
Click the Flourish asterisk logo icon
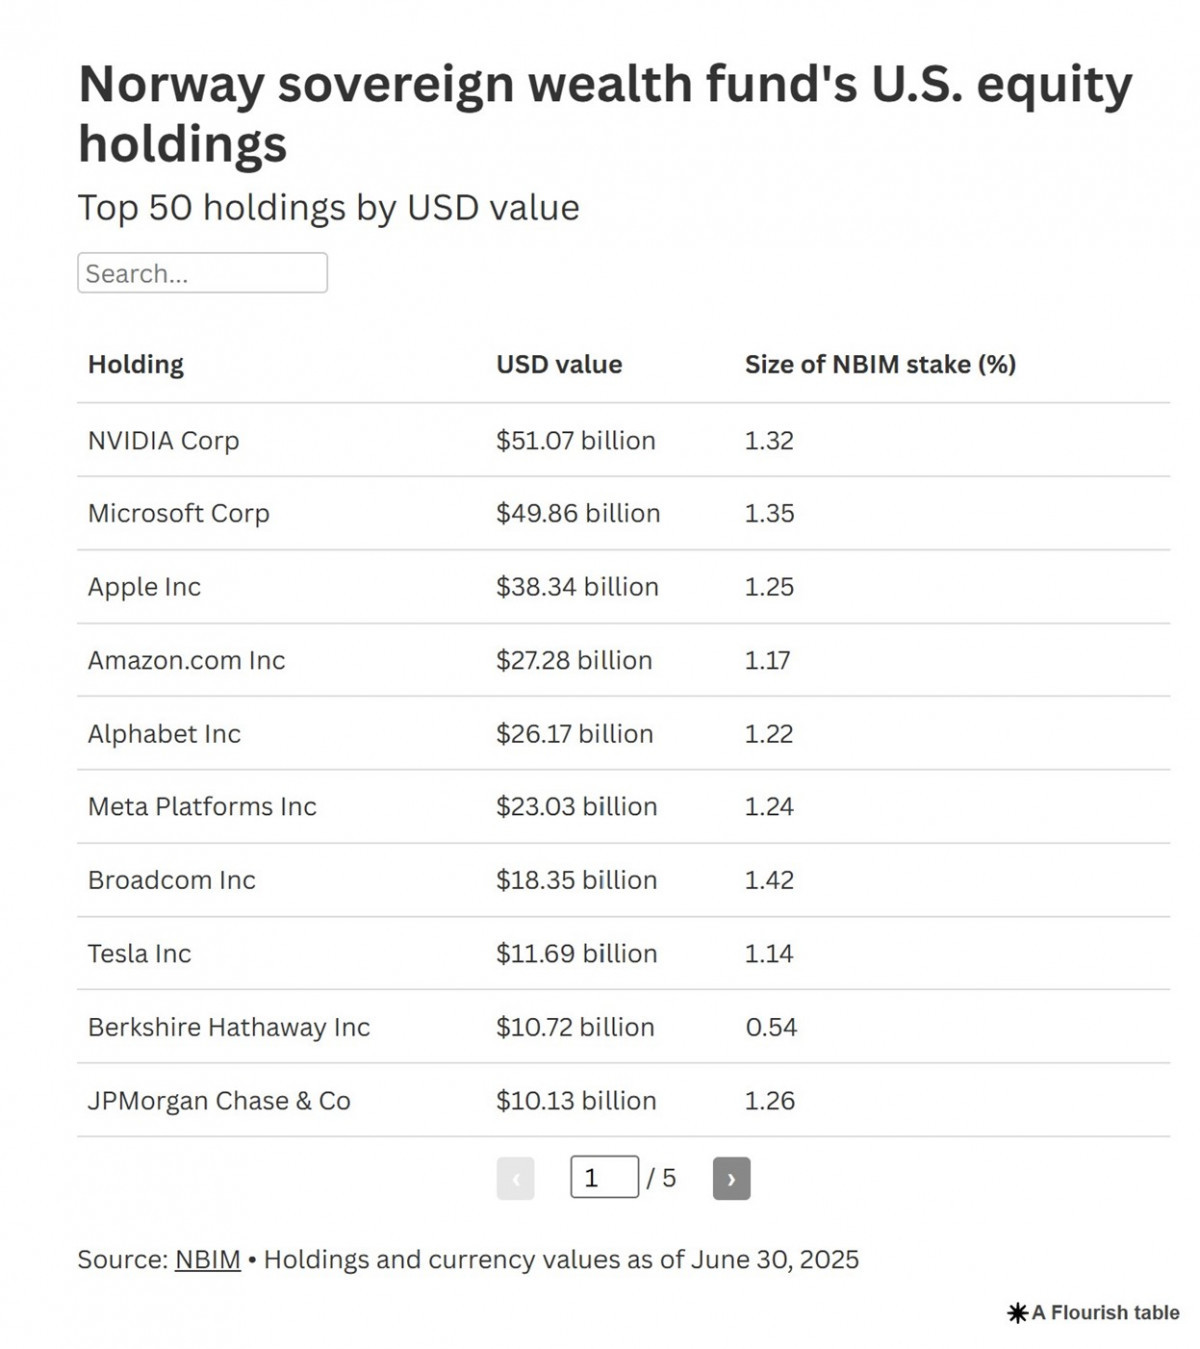tap(1017, 1313)
